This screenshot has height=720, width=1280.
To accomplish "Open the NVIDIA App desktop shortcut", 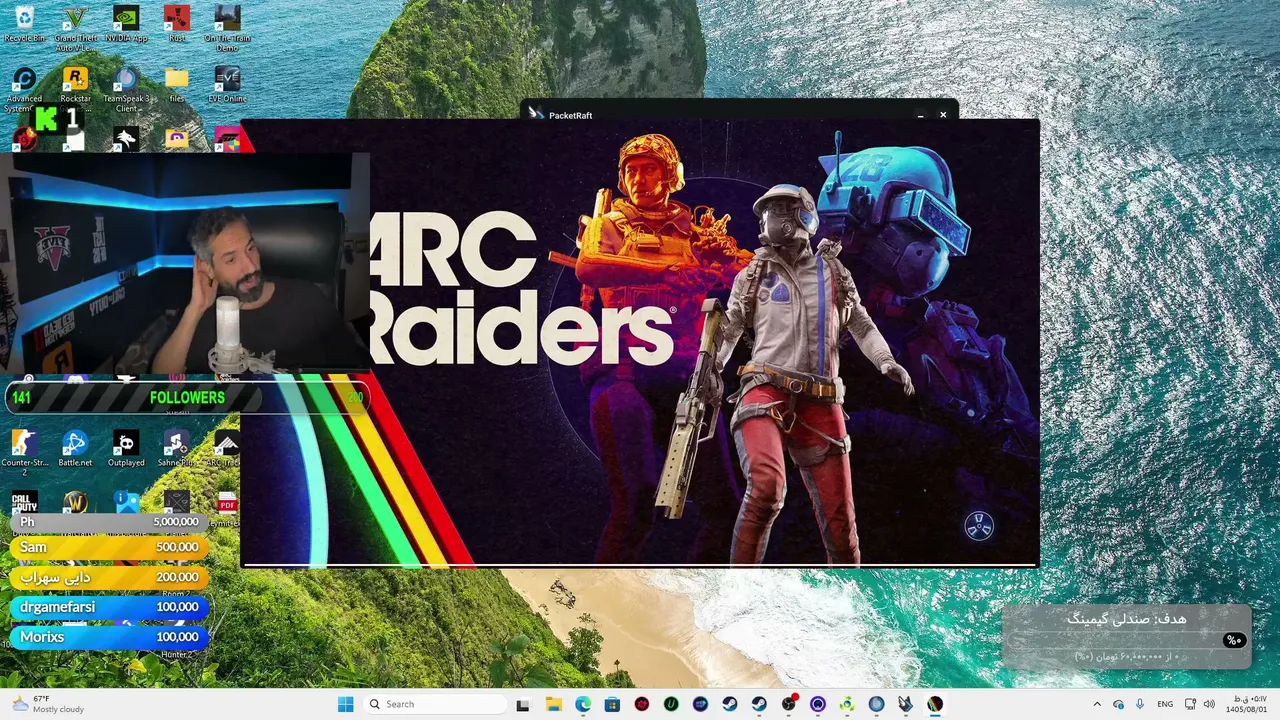I will click(x=126, y=25).
